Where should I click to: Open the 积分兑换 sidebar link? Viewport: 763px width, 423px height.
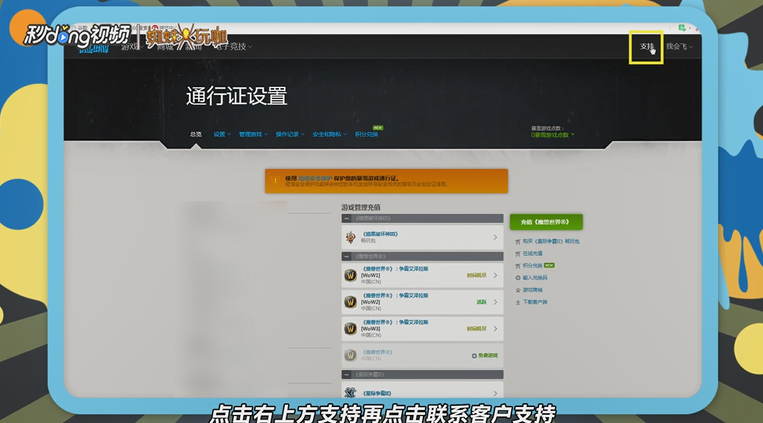point(532,266)
